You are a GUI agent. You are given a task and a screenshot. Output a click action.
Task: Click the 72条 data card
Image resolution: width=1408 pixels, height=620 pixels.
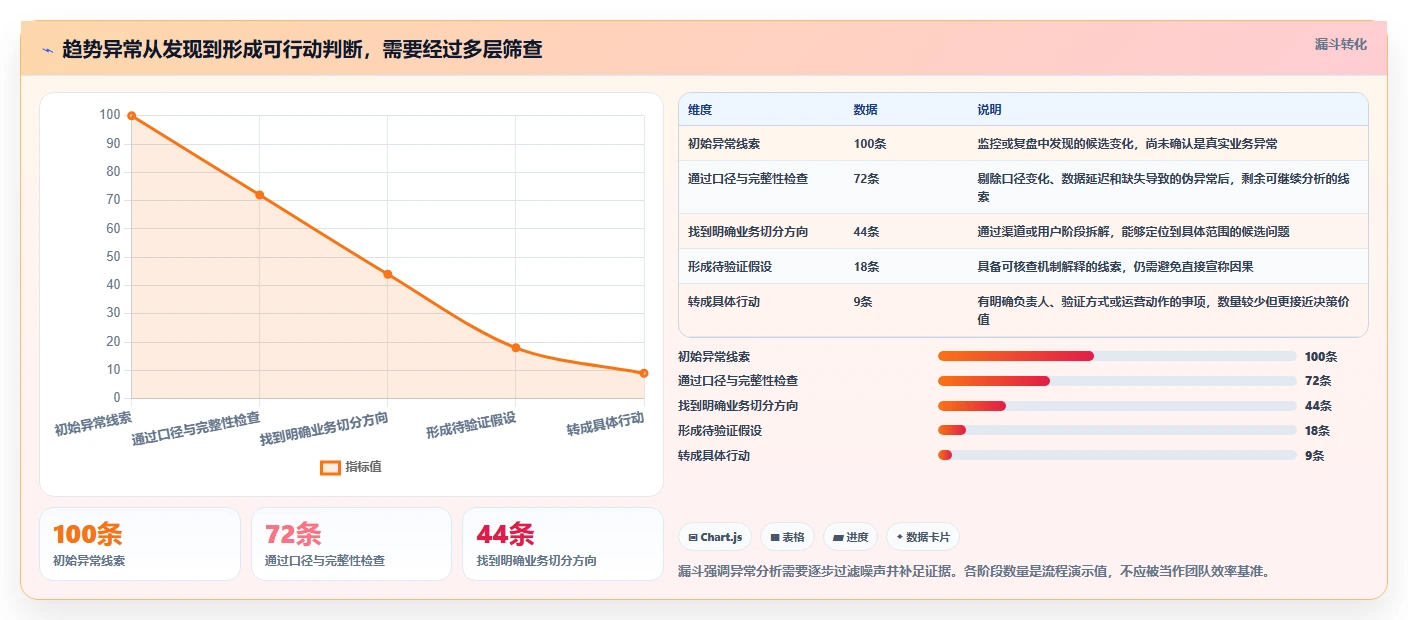[352, 544]
